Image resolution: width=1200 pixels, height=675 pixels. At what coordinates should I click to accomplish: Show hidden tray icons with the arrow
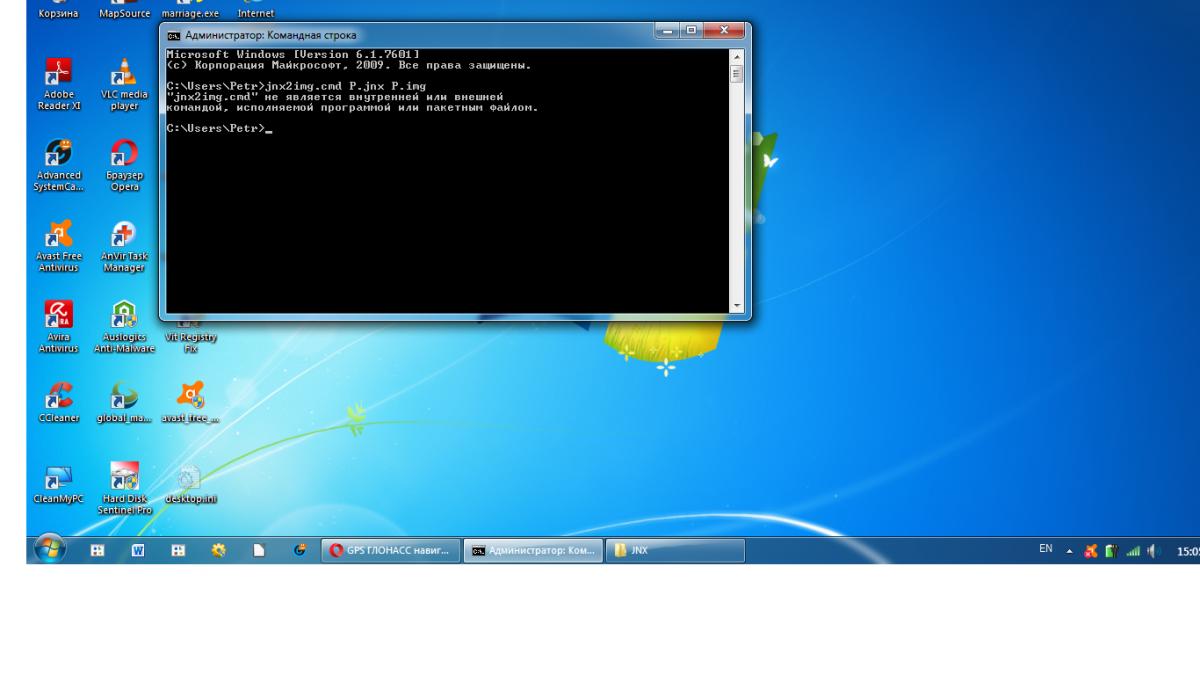1069,550
